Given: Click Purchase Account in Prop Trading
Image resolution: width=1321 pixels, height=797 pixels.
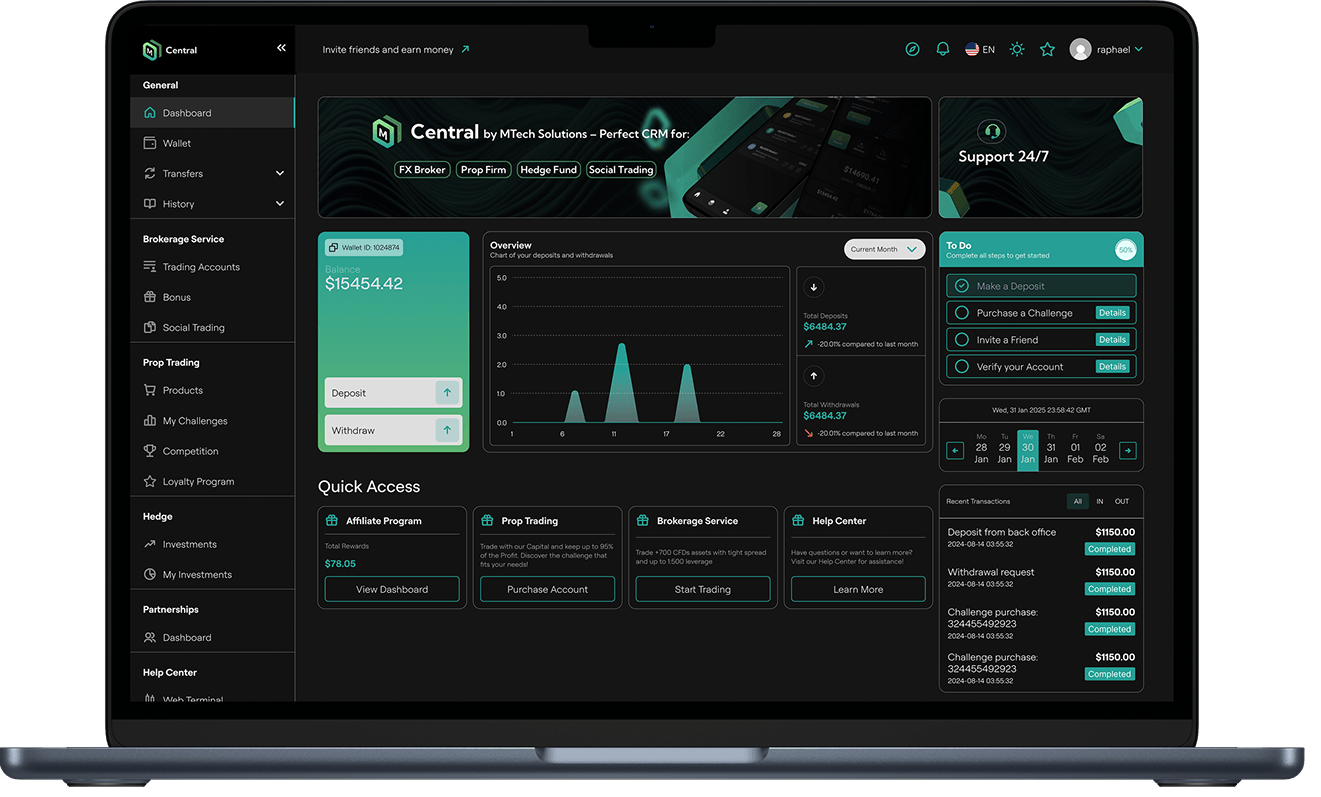Looking at the screenshot, I should 547,589.
